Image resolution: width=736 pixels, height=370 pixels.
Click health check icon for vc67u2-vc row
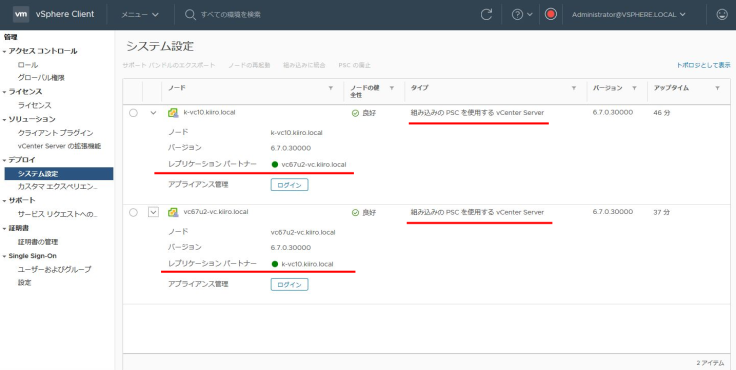click(355, 213)
